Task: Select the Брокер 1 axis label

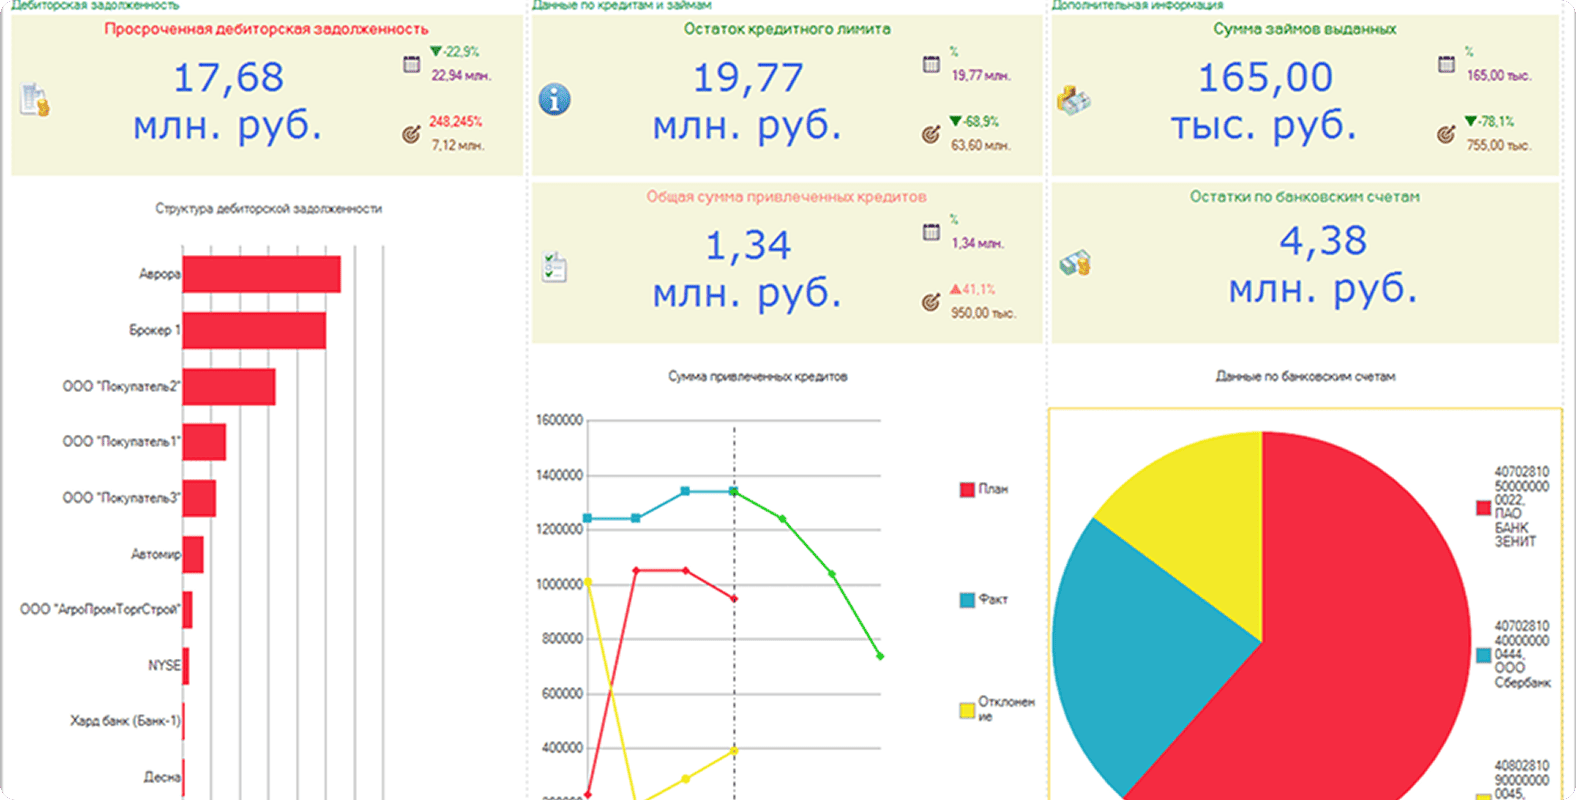Action: 154,330
